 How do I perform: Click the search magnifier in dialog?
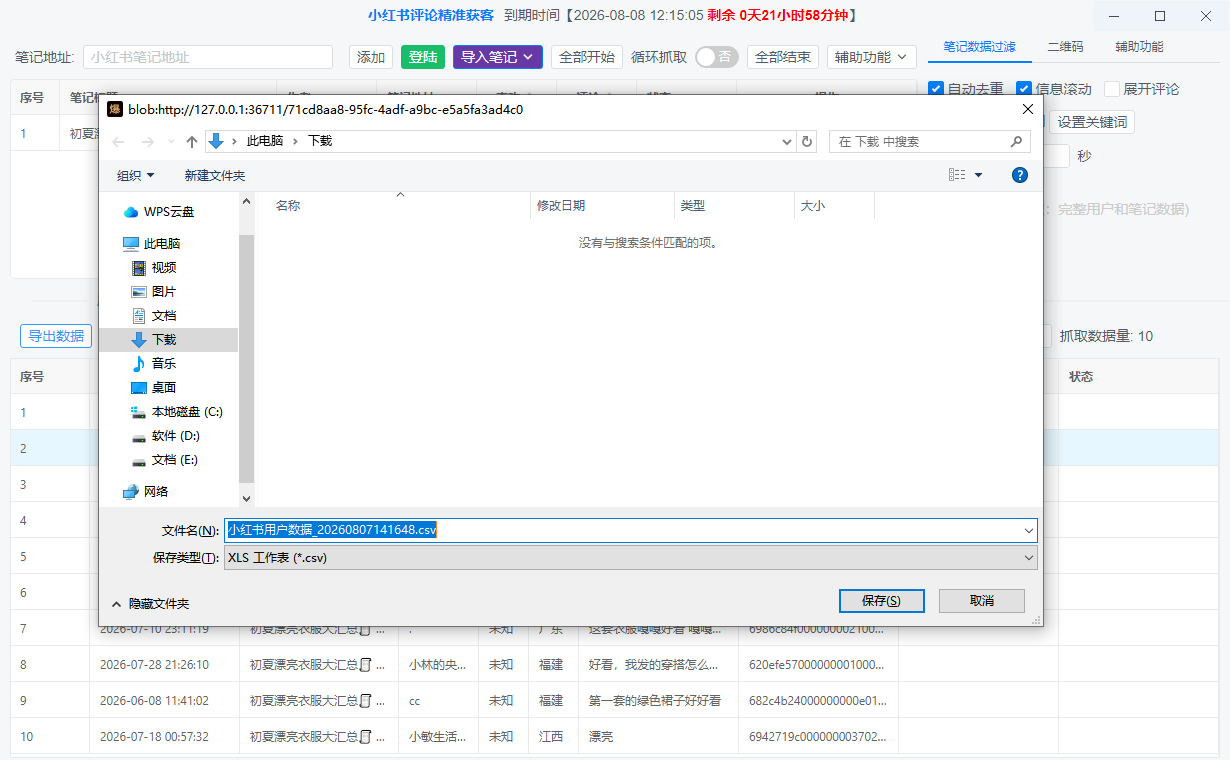[1017, 142]
